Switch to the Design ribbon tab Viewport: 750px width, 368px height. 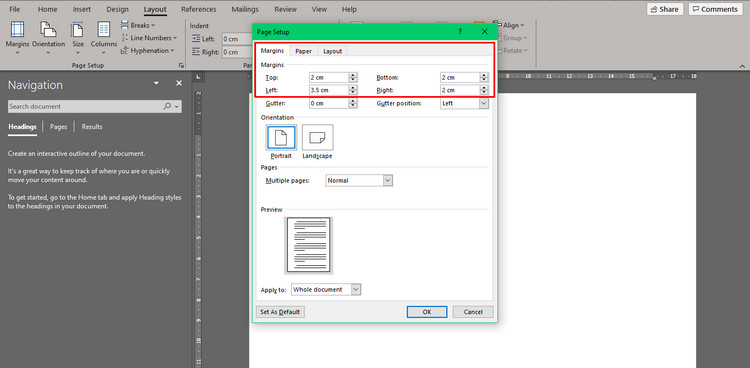(x=117, y=9)
